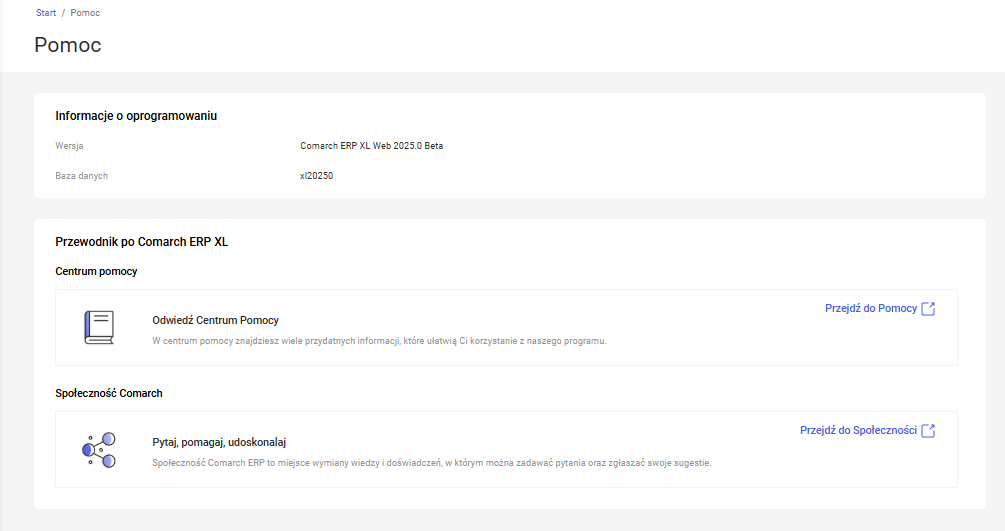Click the database name 'xl20250'

[x=316, y=176]
